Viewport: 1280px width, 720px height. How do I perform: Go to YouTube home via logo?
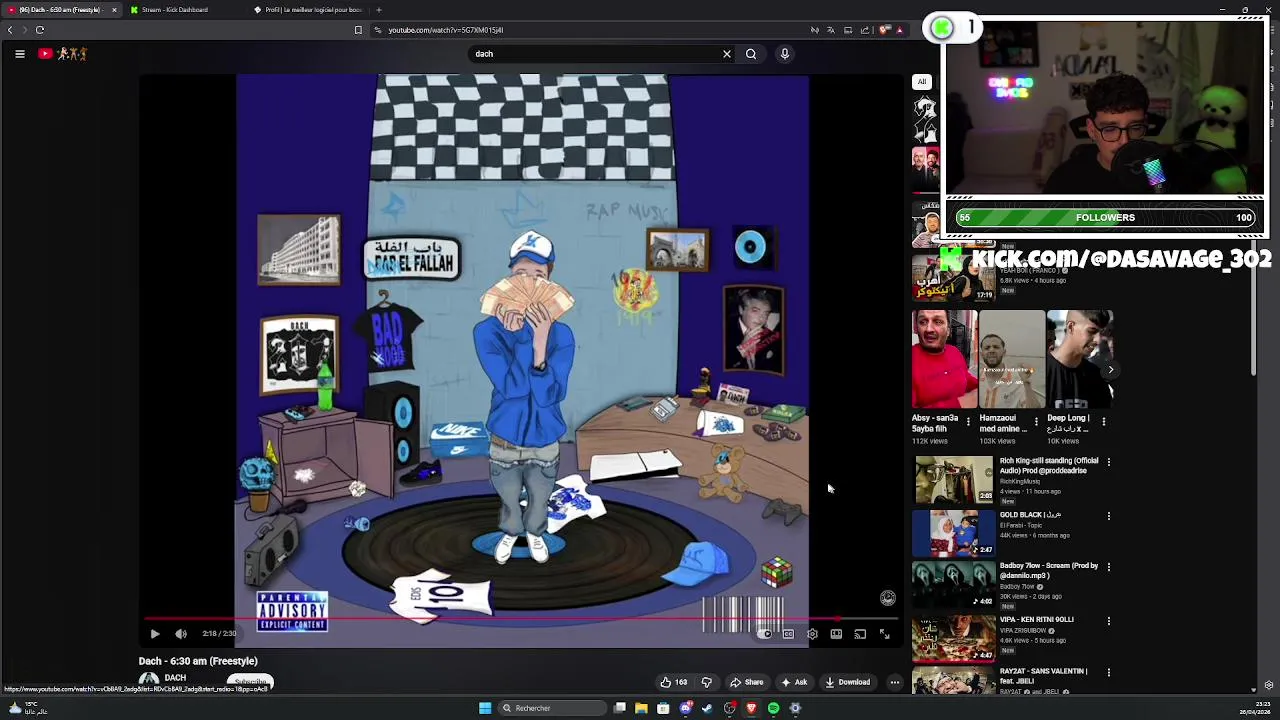[x=64, y=54]
